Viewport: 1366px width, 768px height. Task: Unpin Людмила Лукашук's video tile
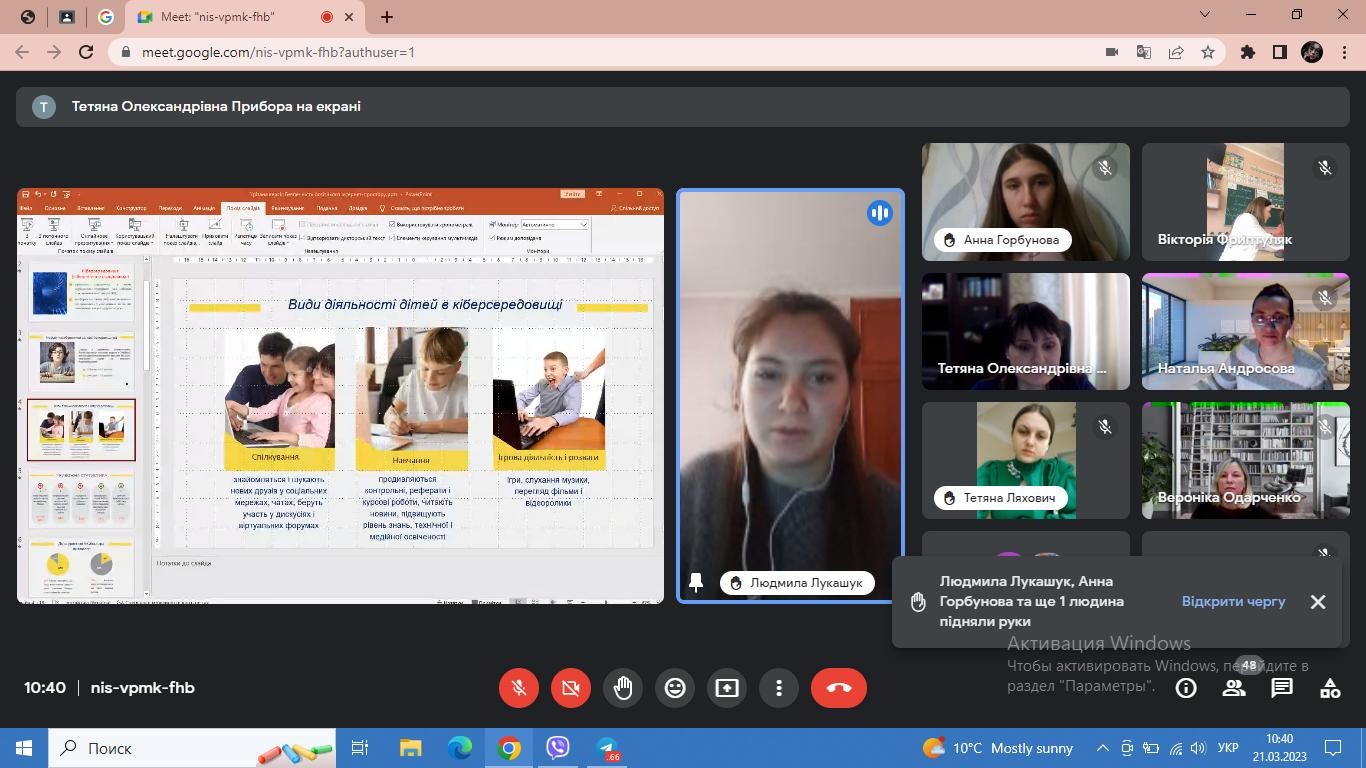tap(696, 582)
